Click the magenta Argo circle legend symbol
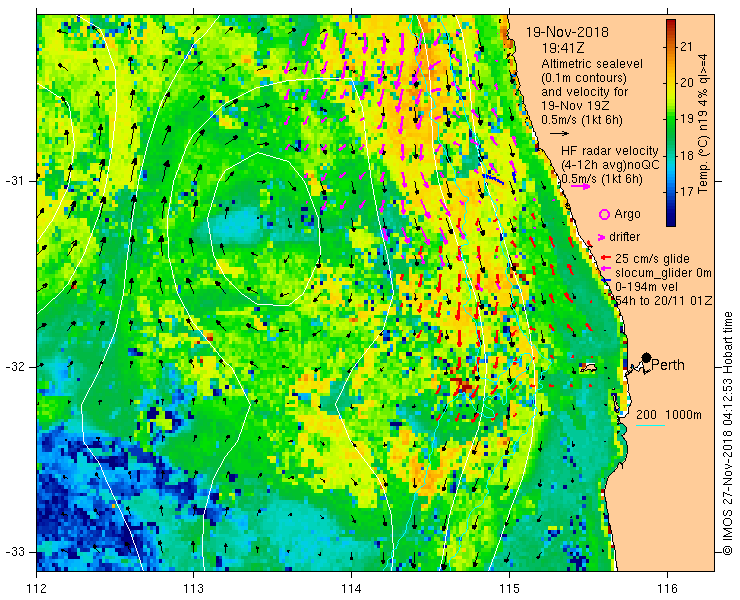740x600 pixels. [x=604, y=214]
